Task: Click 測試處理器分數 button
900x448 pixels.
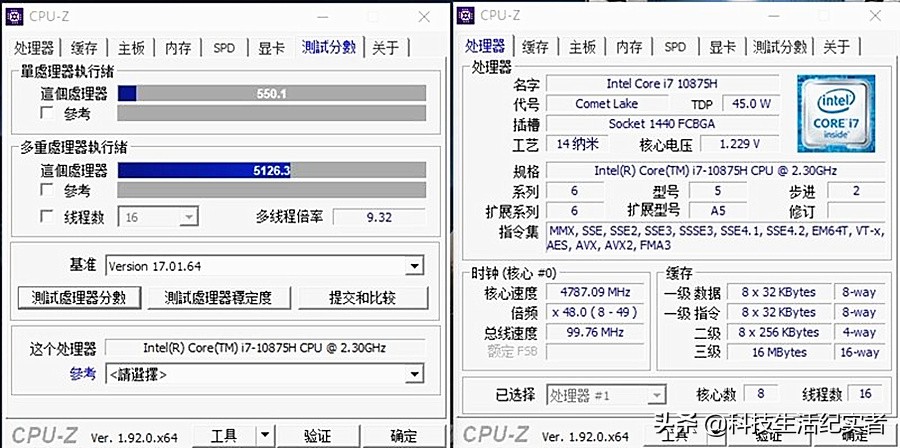Action: (79, 298)
